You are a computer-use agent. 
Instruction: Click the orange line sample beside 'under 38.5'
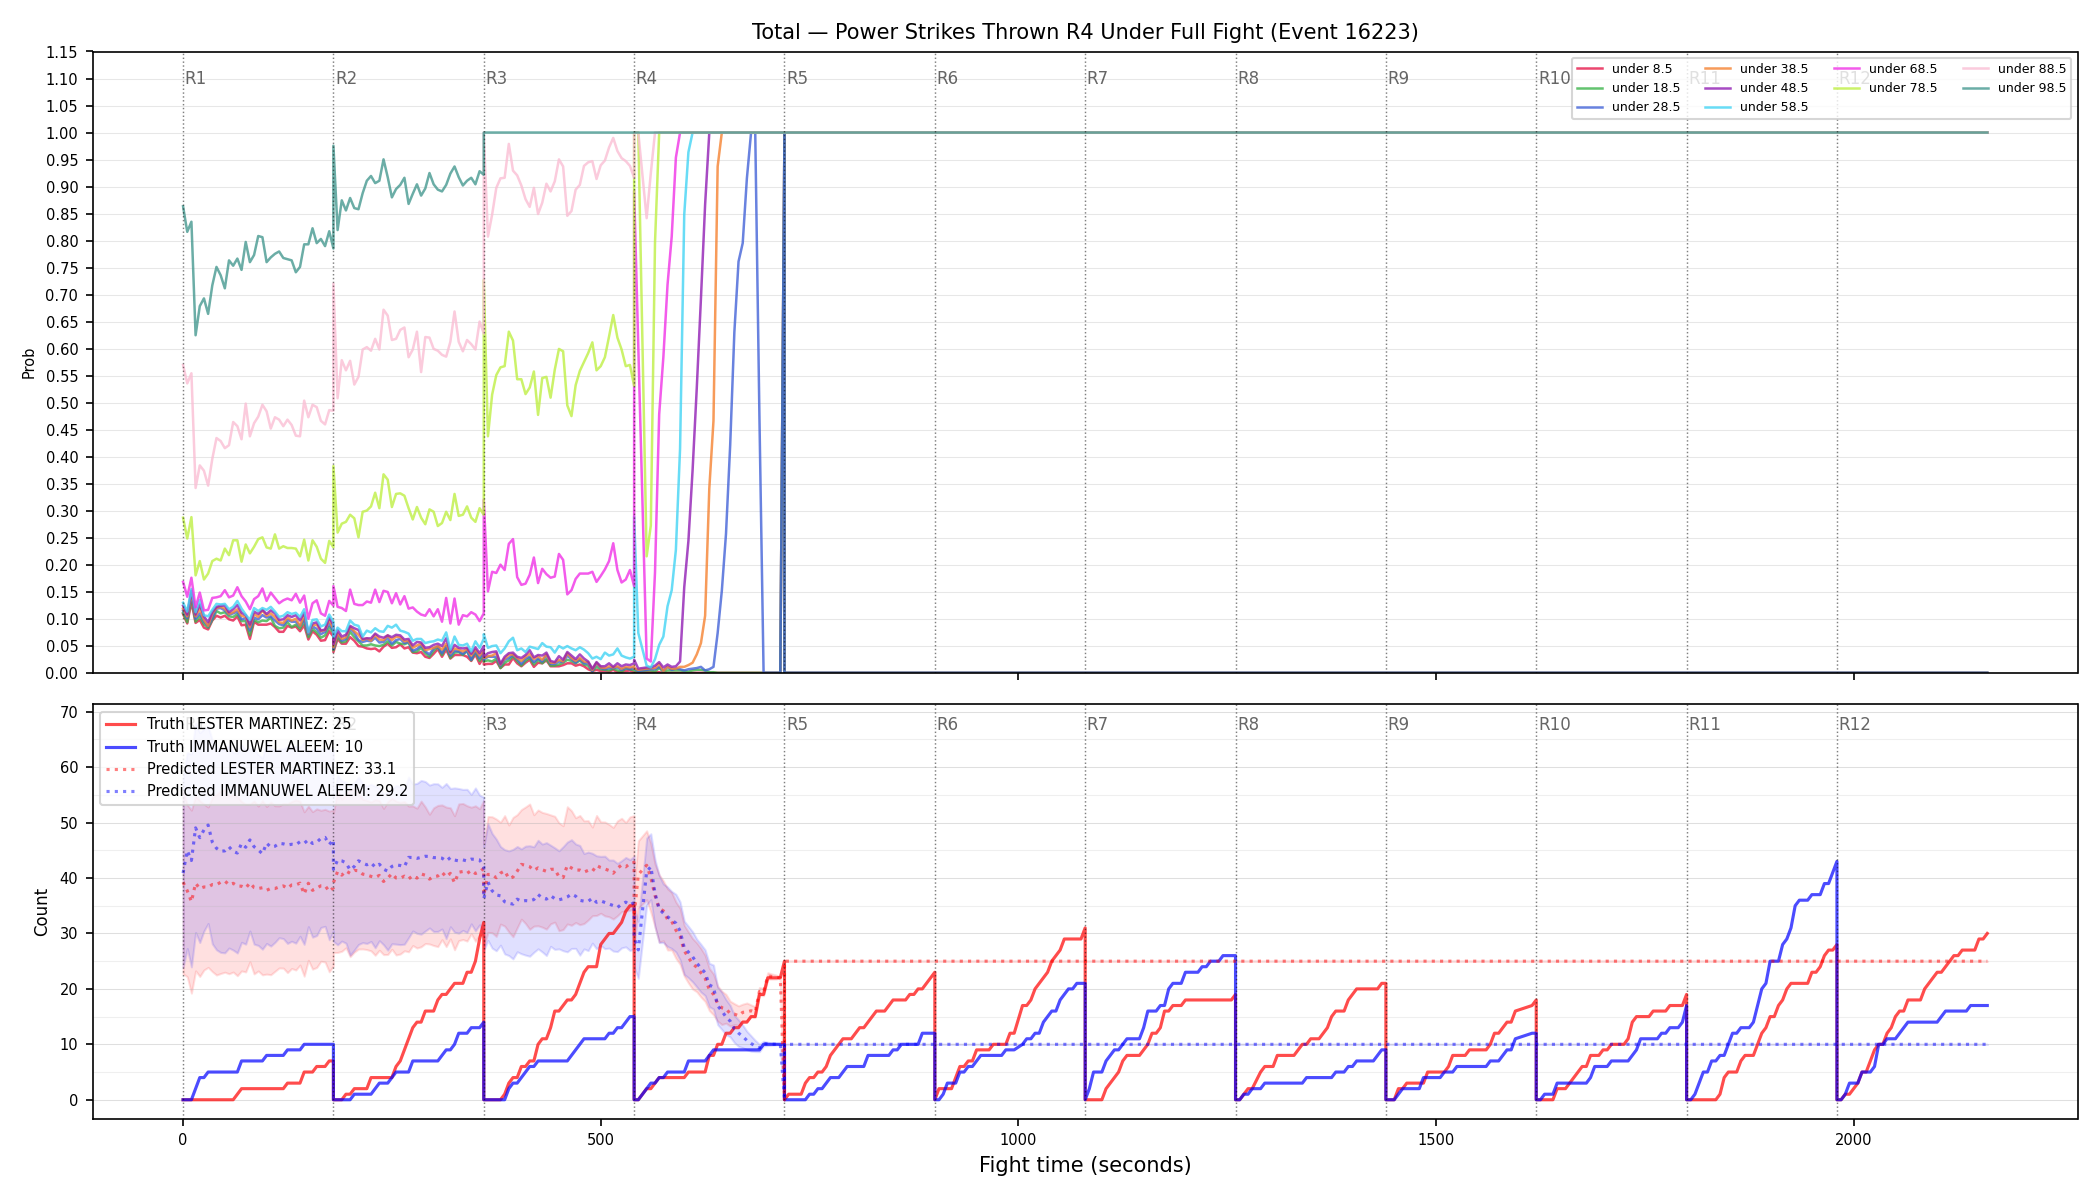(x=1718, y=69)
